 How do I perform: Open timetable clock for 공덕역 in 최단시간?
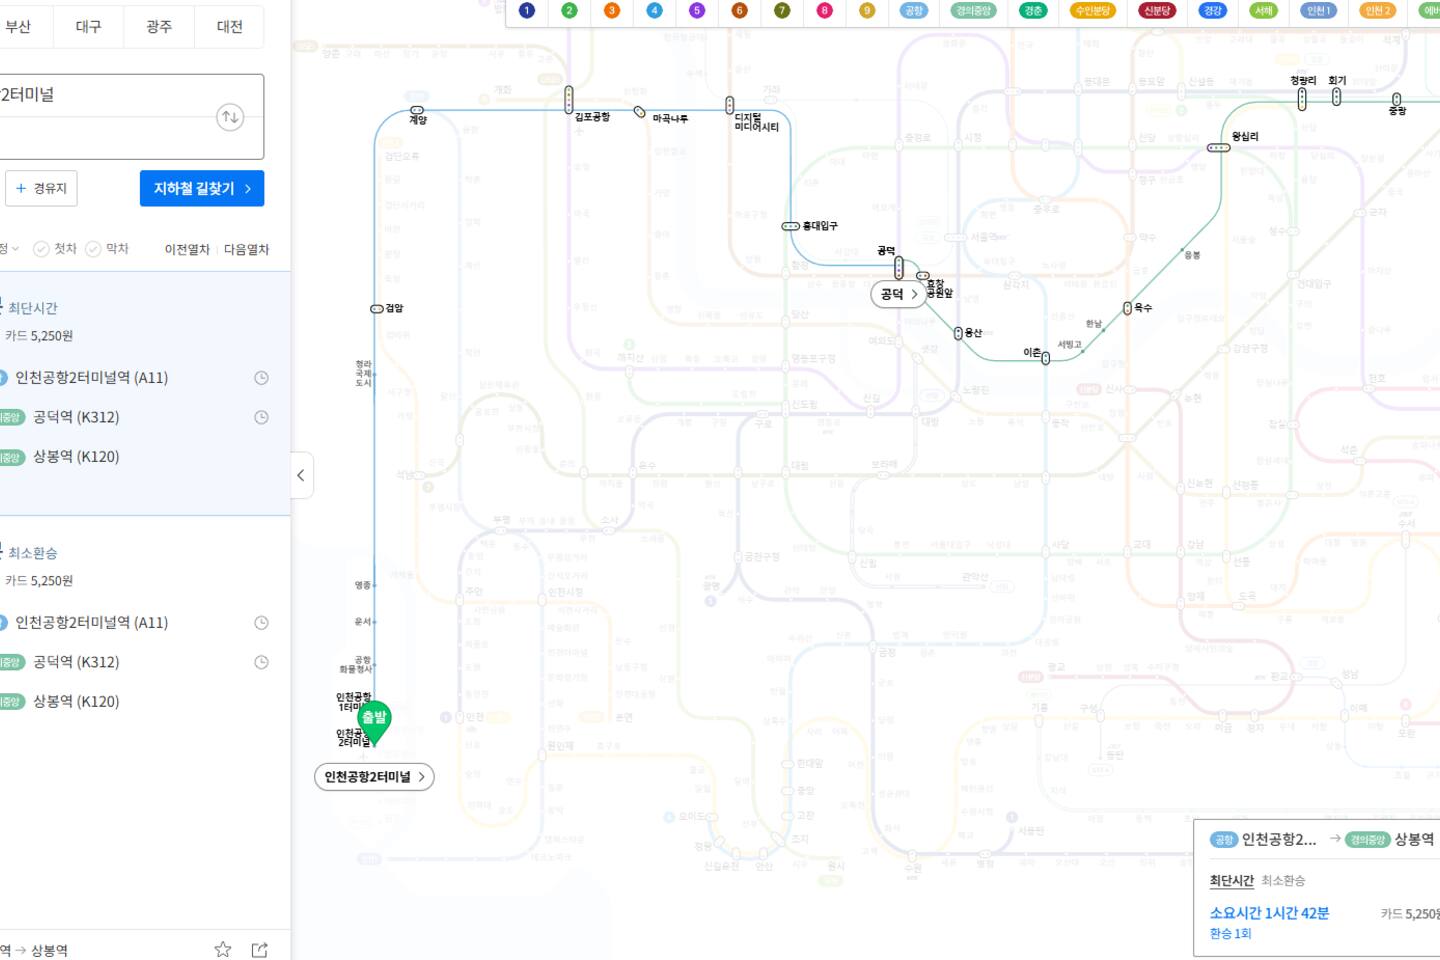coord(261,417)
